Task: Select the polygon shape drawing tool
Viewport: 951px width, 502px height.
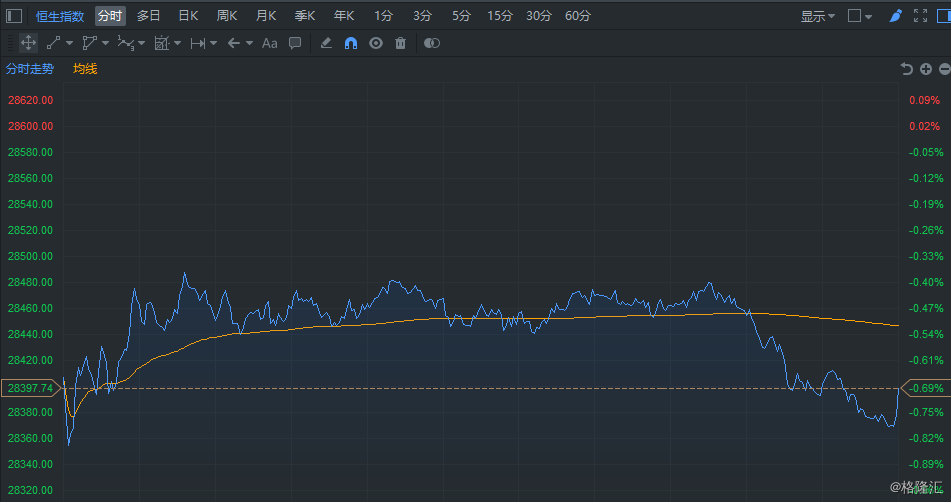Action: (90, 43)
